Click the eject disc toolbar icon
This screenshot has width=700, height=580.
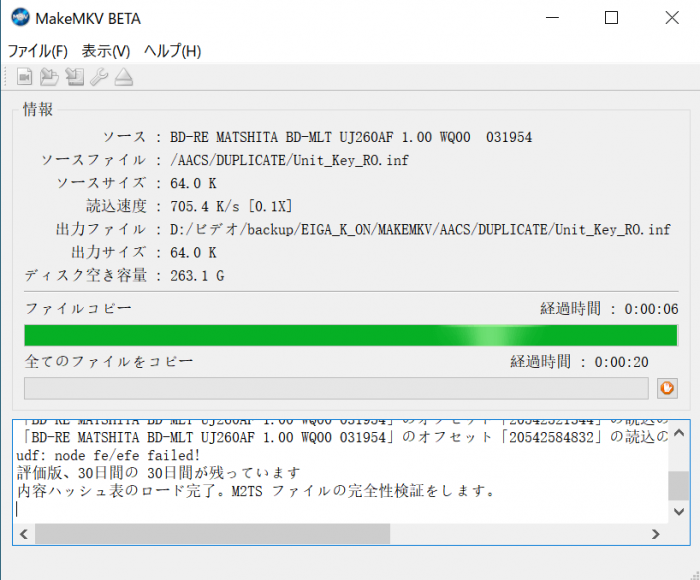[x=124, y=77]
